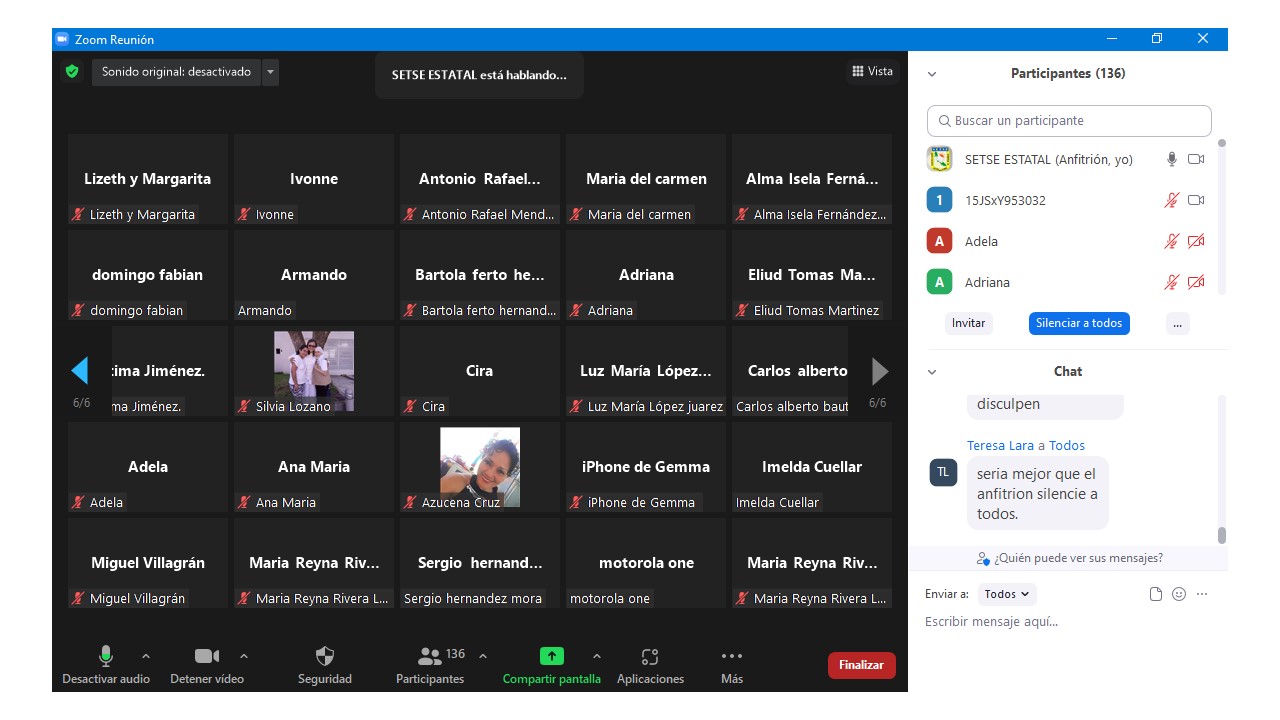Toggle Detener vídeo camera
Image resolution: width=1280 pixels, height=720 pixels.
tap(207, 657)
